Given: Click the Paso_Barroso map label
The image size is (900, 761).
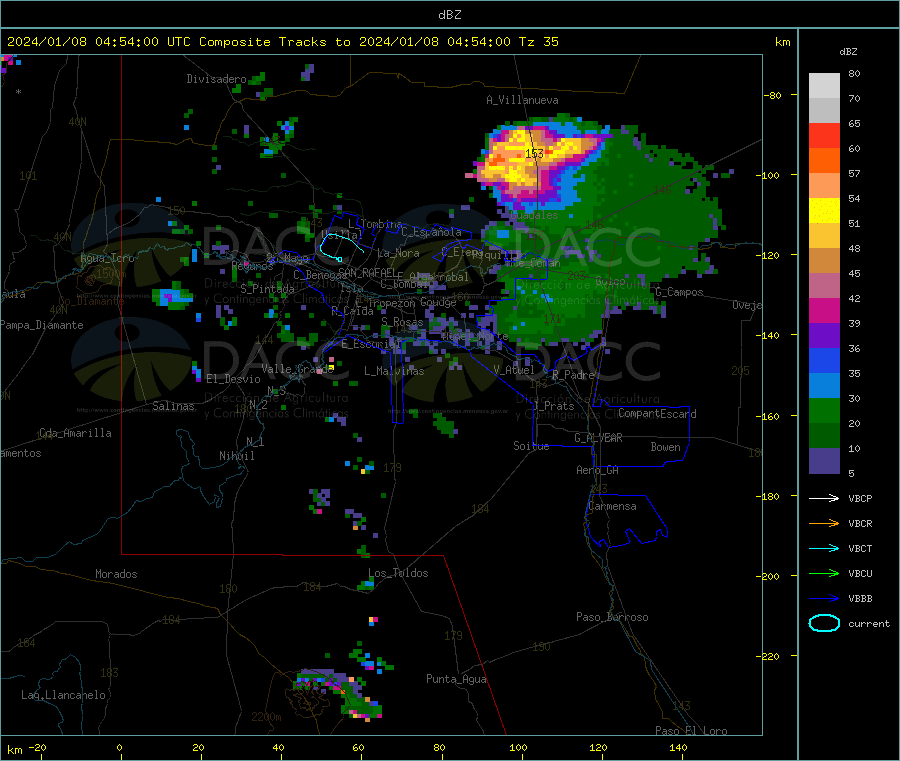Looking at the screenshot, I should (612, 617).
